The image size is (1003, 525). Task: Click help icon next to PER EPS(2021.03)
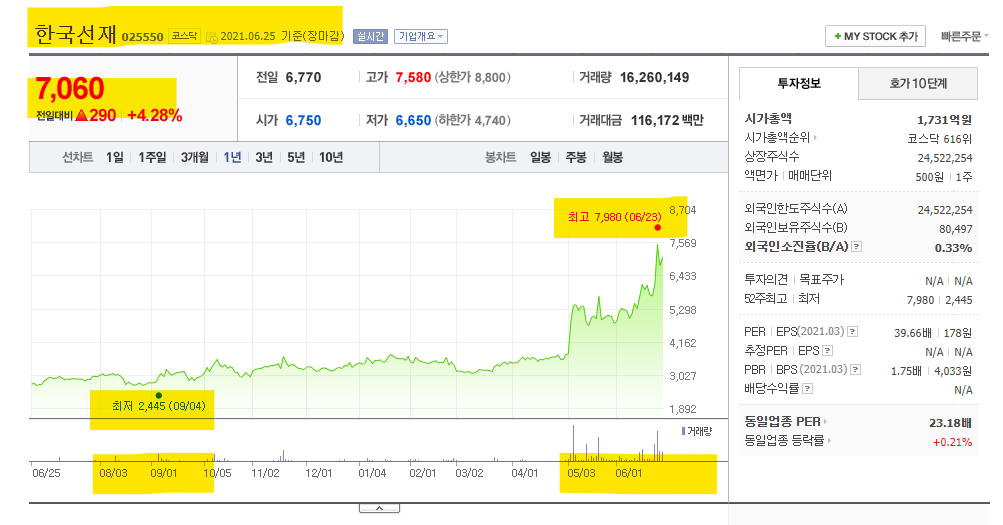tap(853, 332)
